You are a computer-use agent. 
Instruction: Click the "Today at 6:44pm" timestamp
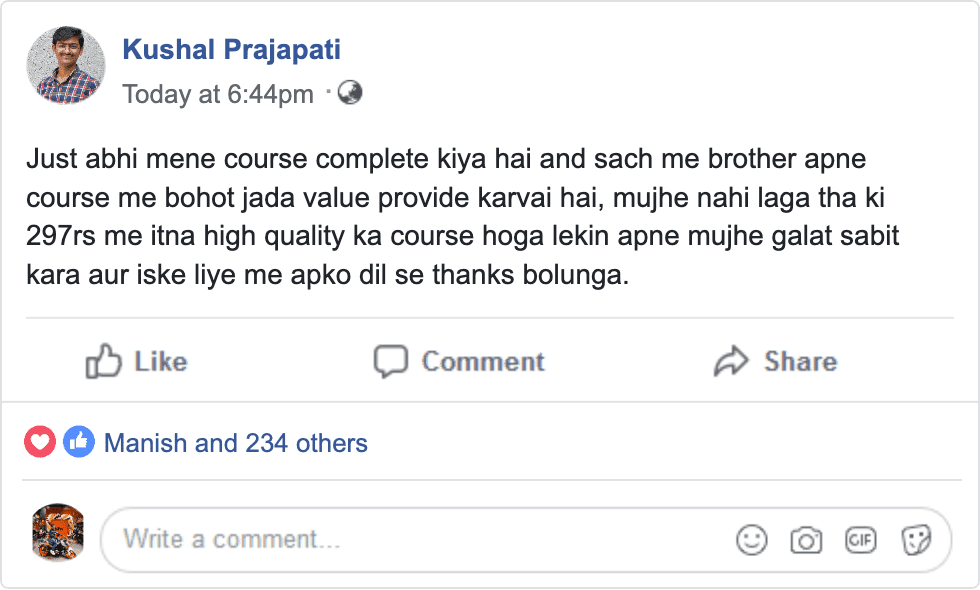[x=217, y=94]
